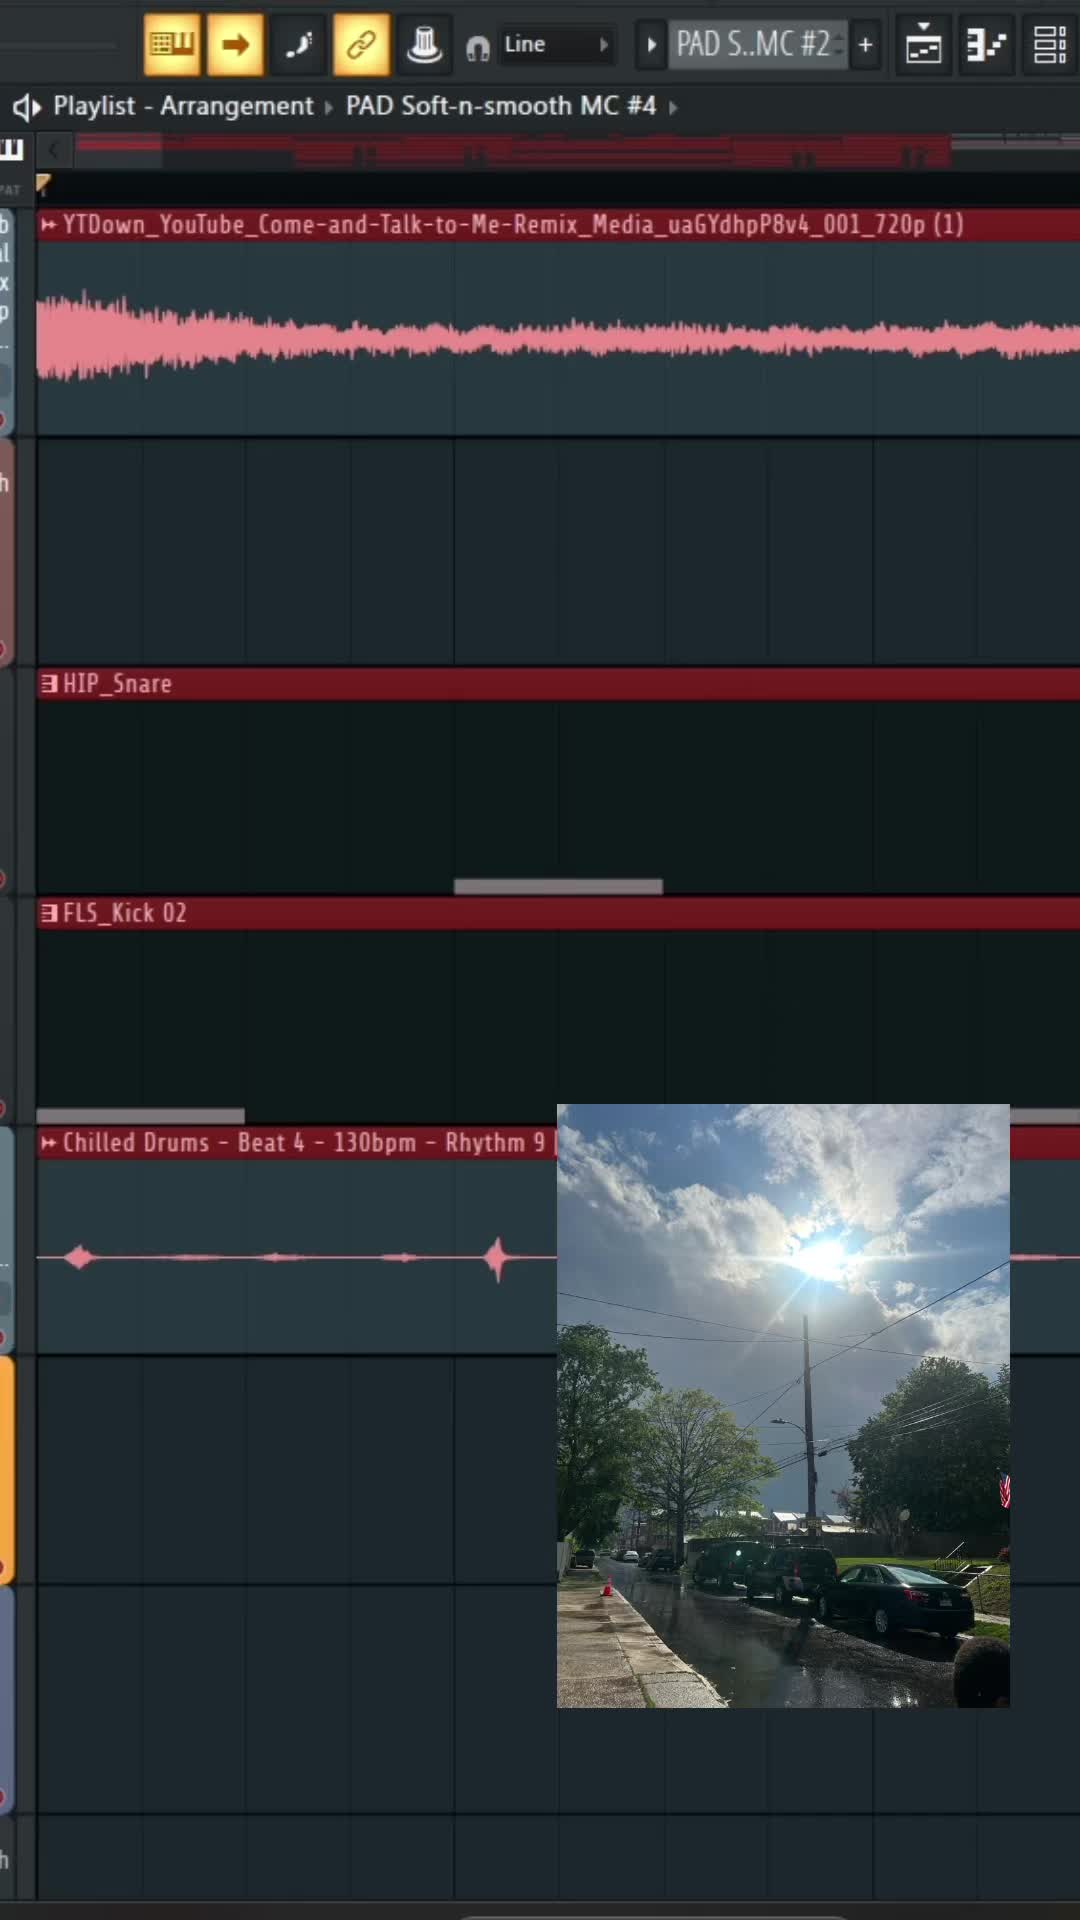Image resolution: width=1080 pixels, height=1920 pixels.
Task: Open the Chilled Drums clip menu icon
Action: (x=48, y=1143)
